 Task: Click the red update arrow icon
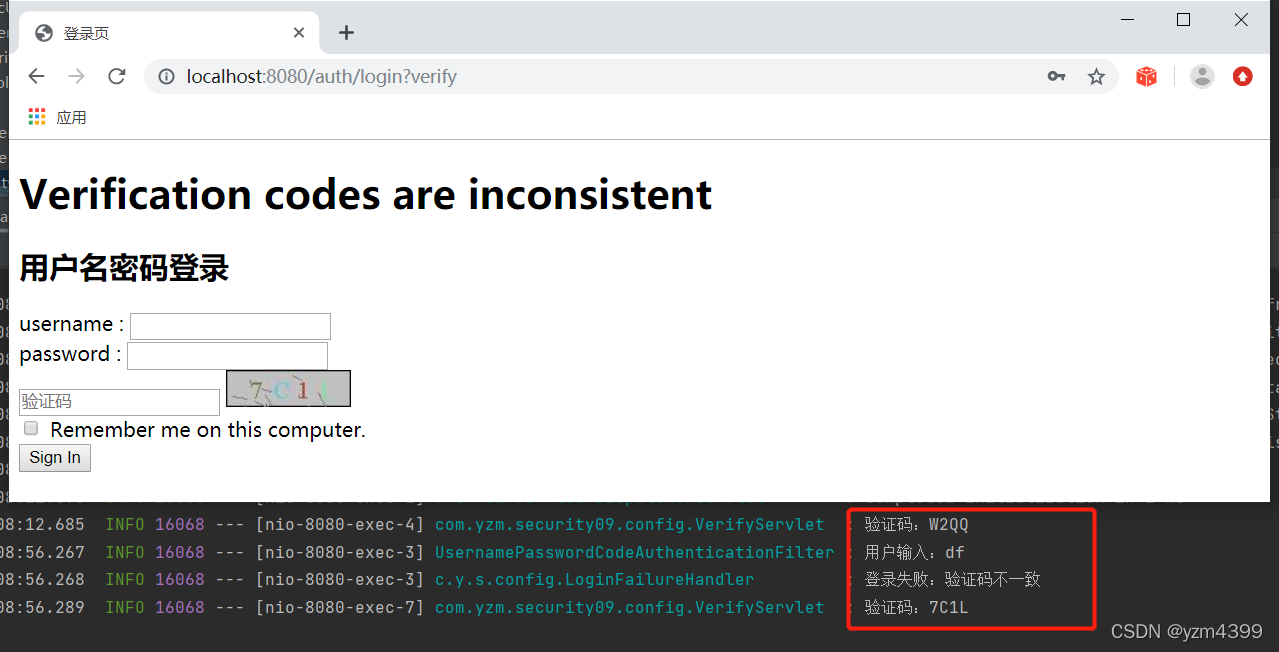click(x=1242, y=77)
